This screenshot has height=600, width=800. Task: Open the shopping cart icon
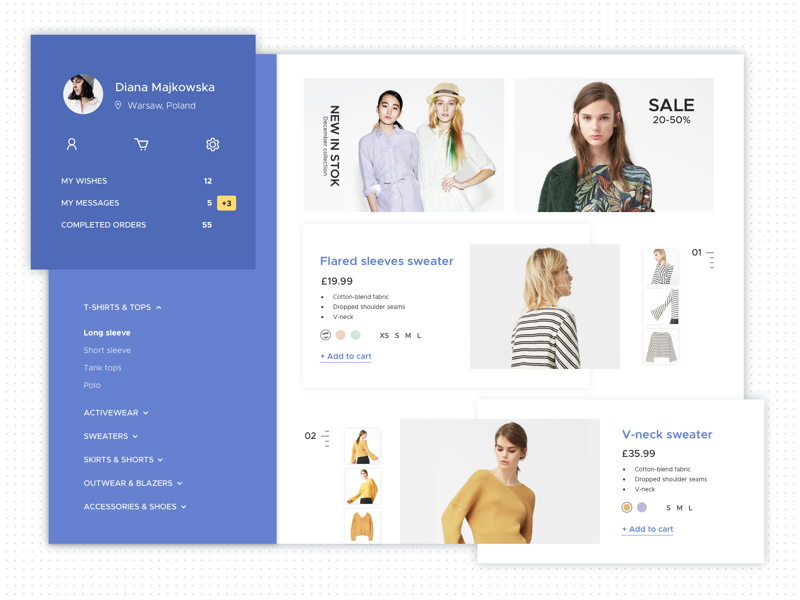click(x=141, y=144)
